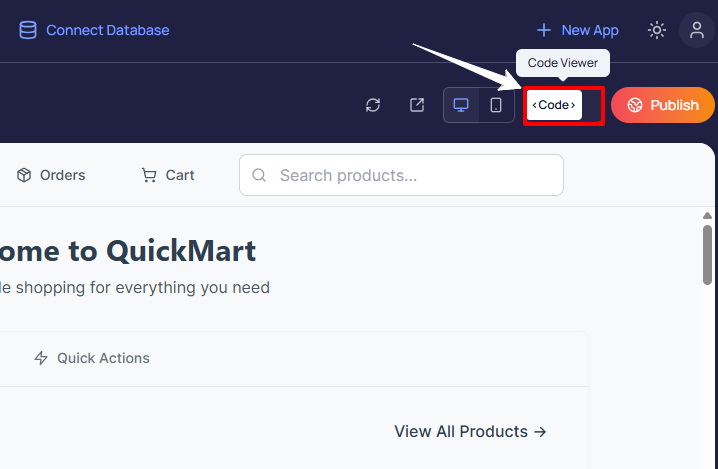Click the Publish button
The width and height of the screenshot is (718, 469).
662,105
